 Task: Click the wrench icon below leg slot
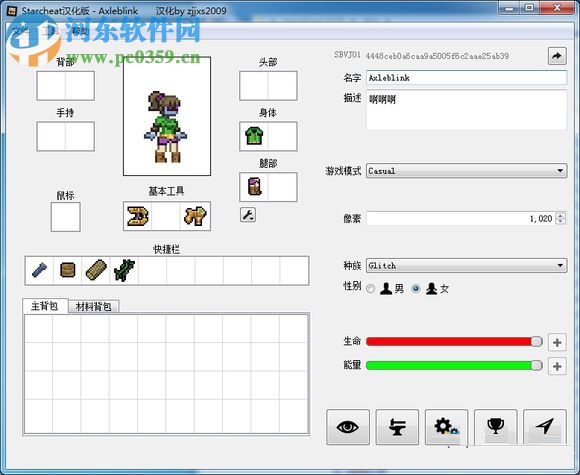248,215
